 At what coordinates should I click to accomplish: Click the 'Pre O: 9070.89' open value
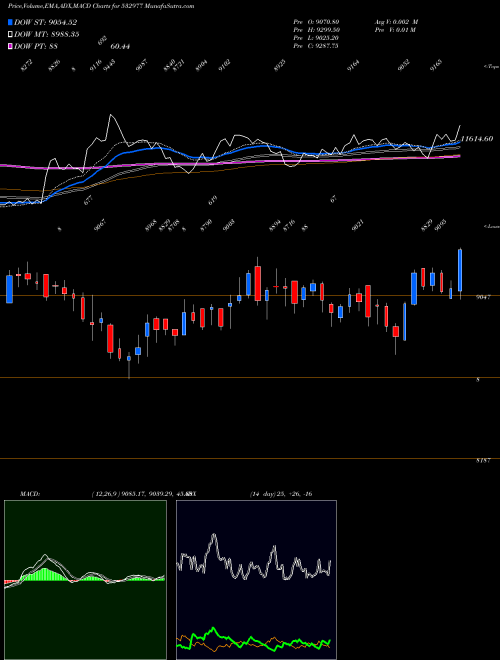(316, 22)
